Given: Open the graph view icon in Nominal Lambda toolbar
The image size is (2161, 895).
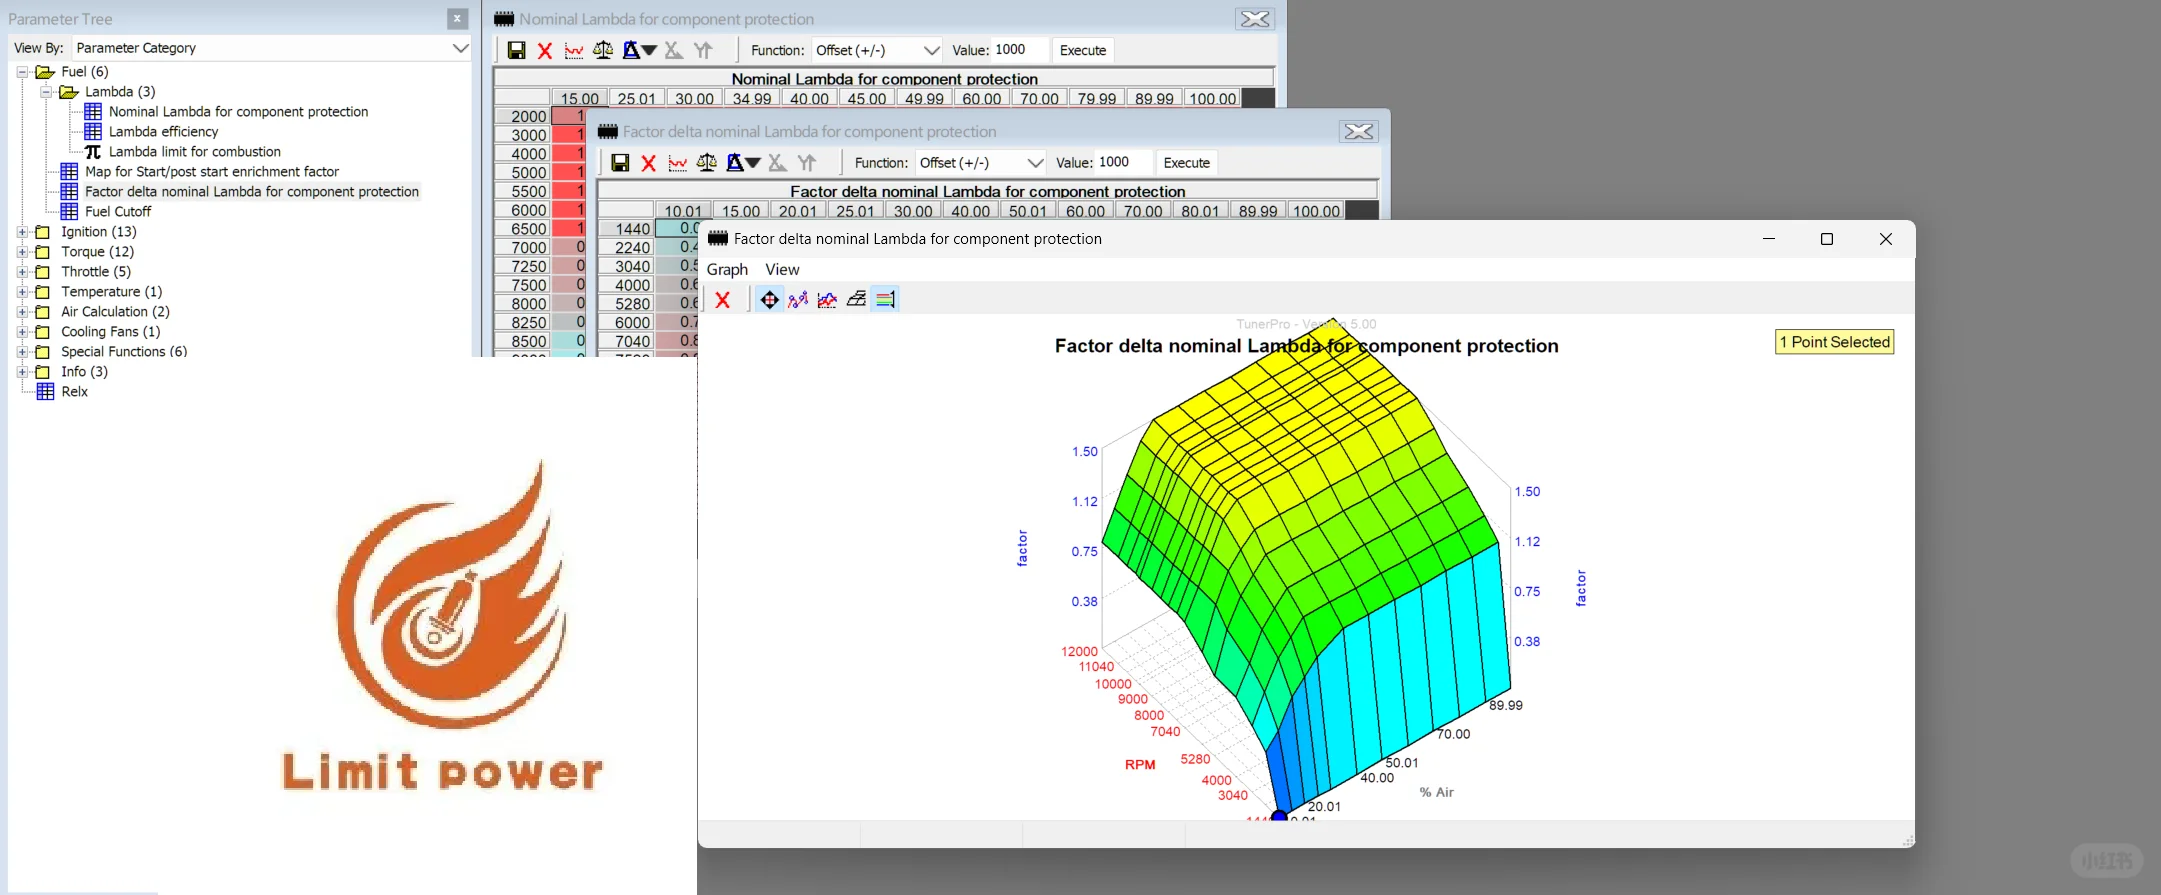Looking at the screenshot, I should pyautogui.click(x=574, y=50).
